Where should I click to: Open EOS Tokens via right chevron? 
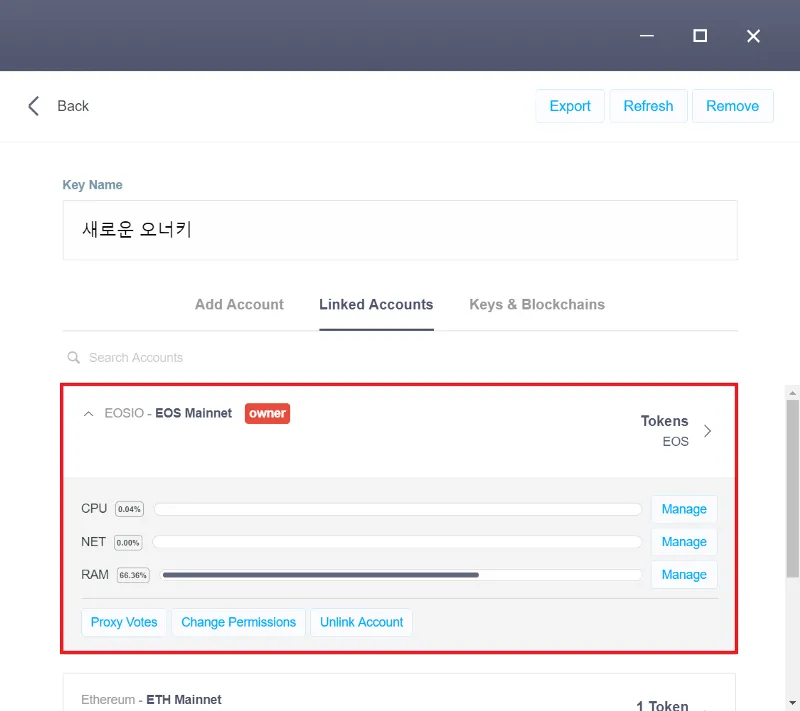click(x=707, y=431)
